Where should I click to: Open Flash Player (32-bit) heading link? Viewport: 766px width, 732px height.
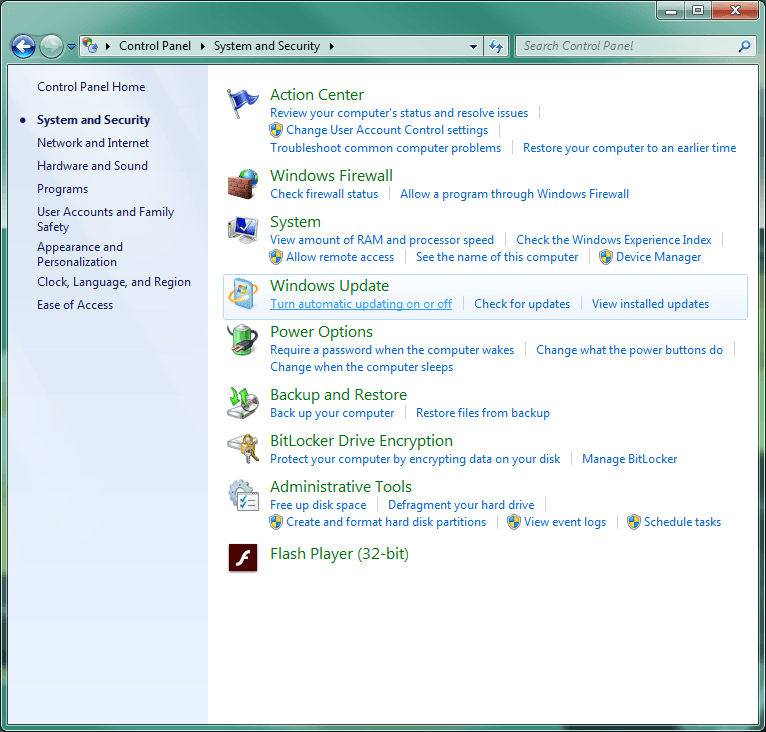coord(339,554)
